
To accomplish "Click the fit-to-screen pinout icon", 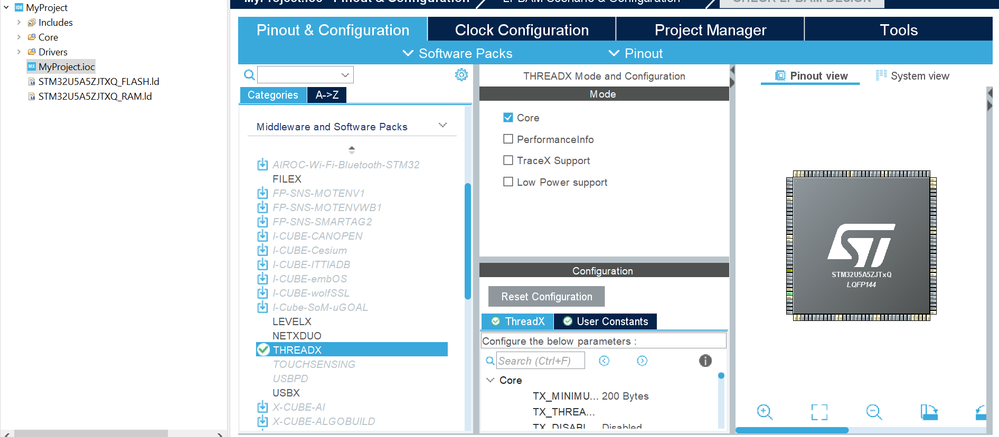I will pyautogui.click(x=819, y=412).
